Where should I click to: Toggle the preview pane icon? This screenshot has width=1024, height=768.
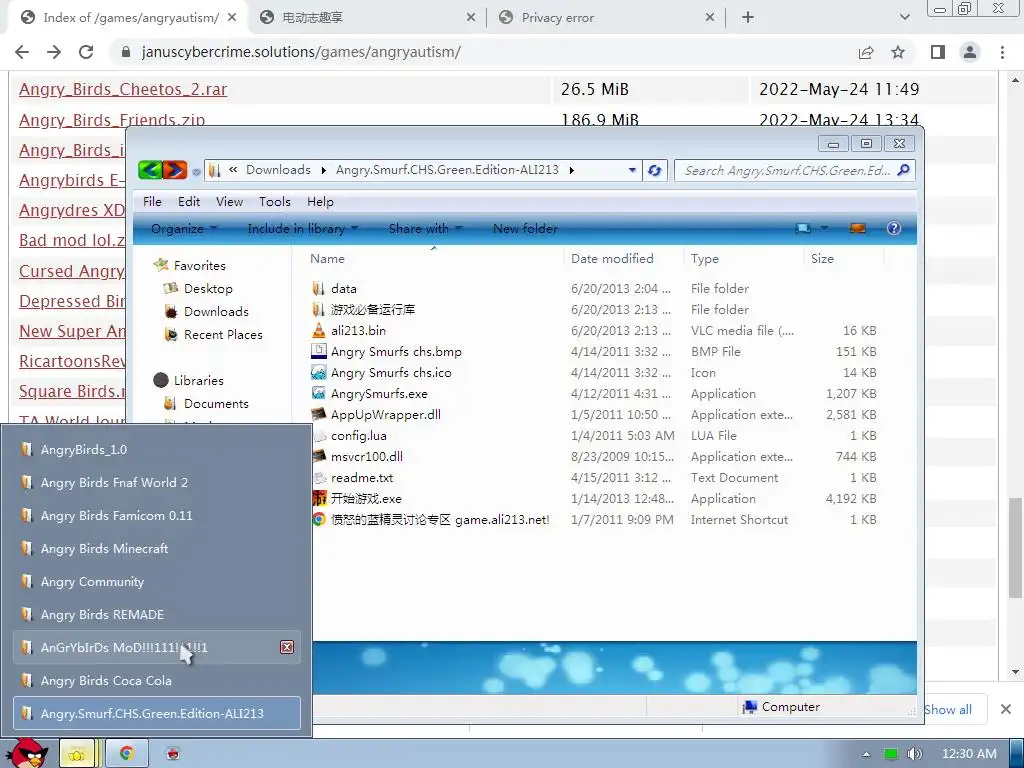point(857,229)
